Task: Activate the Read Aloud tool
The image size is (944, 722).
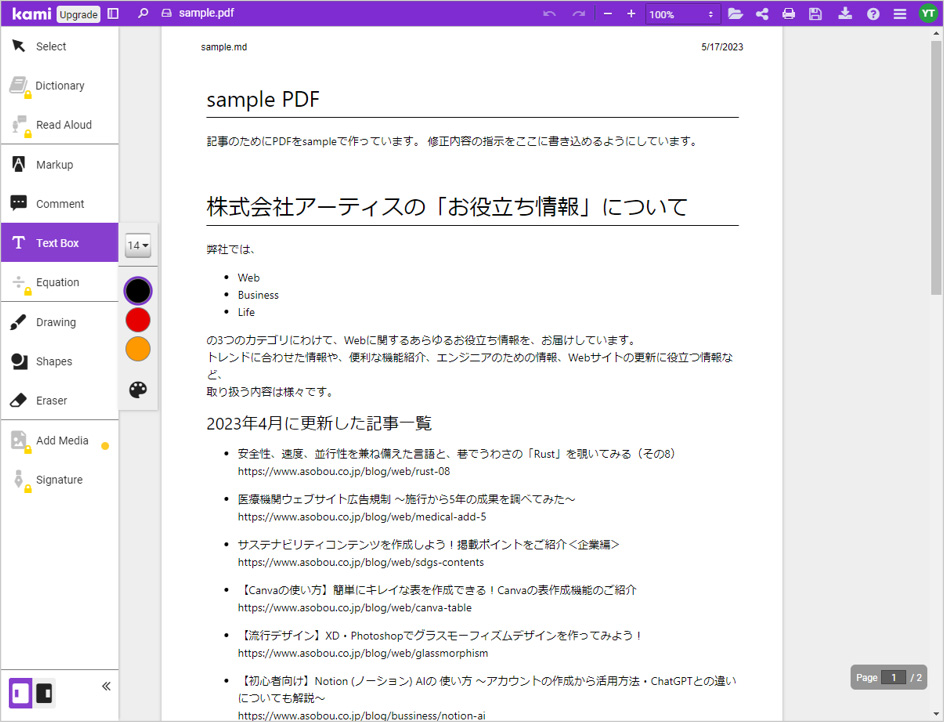Action: pos(59,125)
